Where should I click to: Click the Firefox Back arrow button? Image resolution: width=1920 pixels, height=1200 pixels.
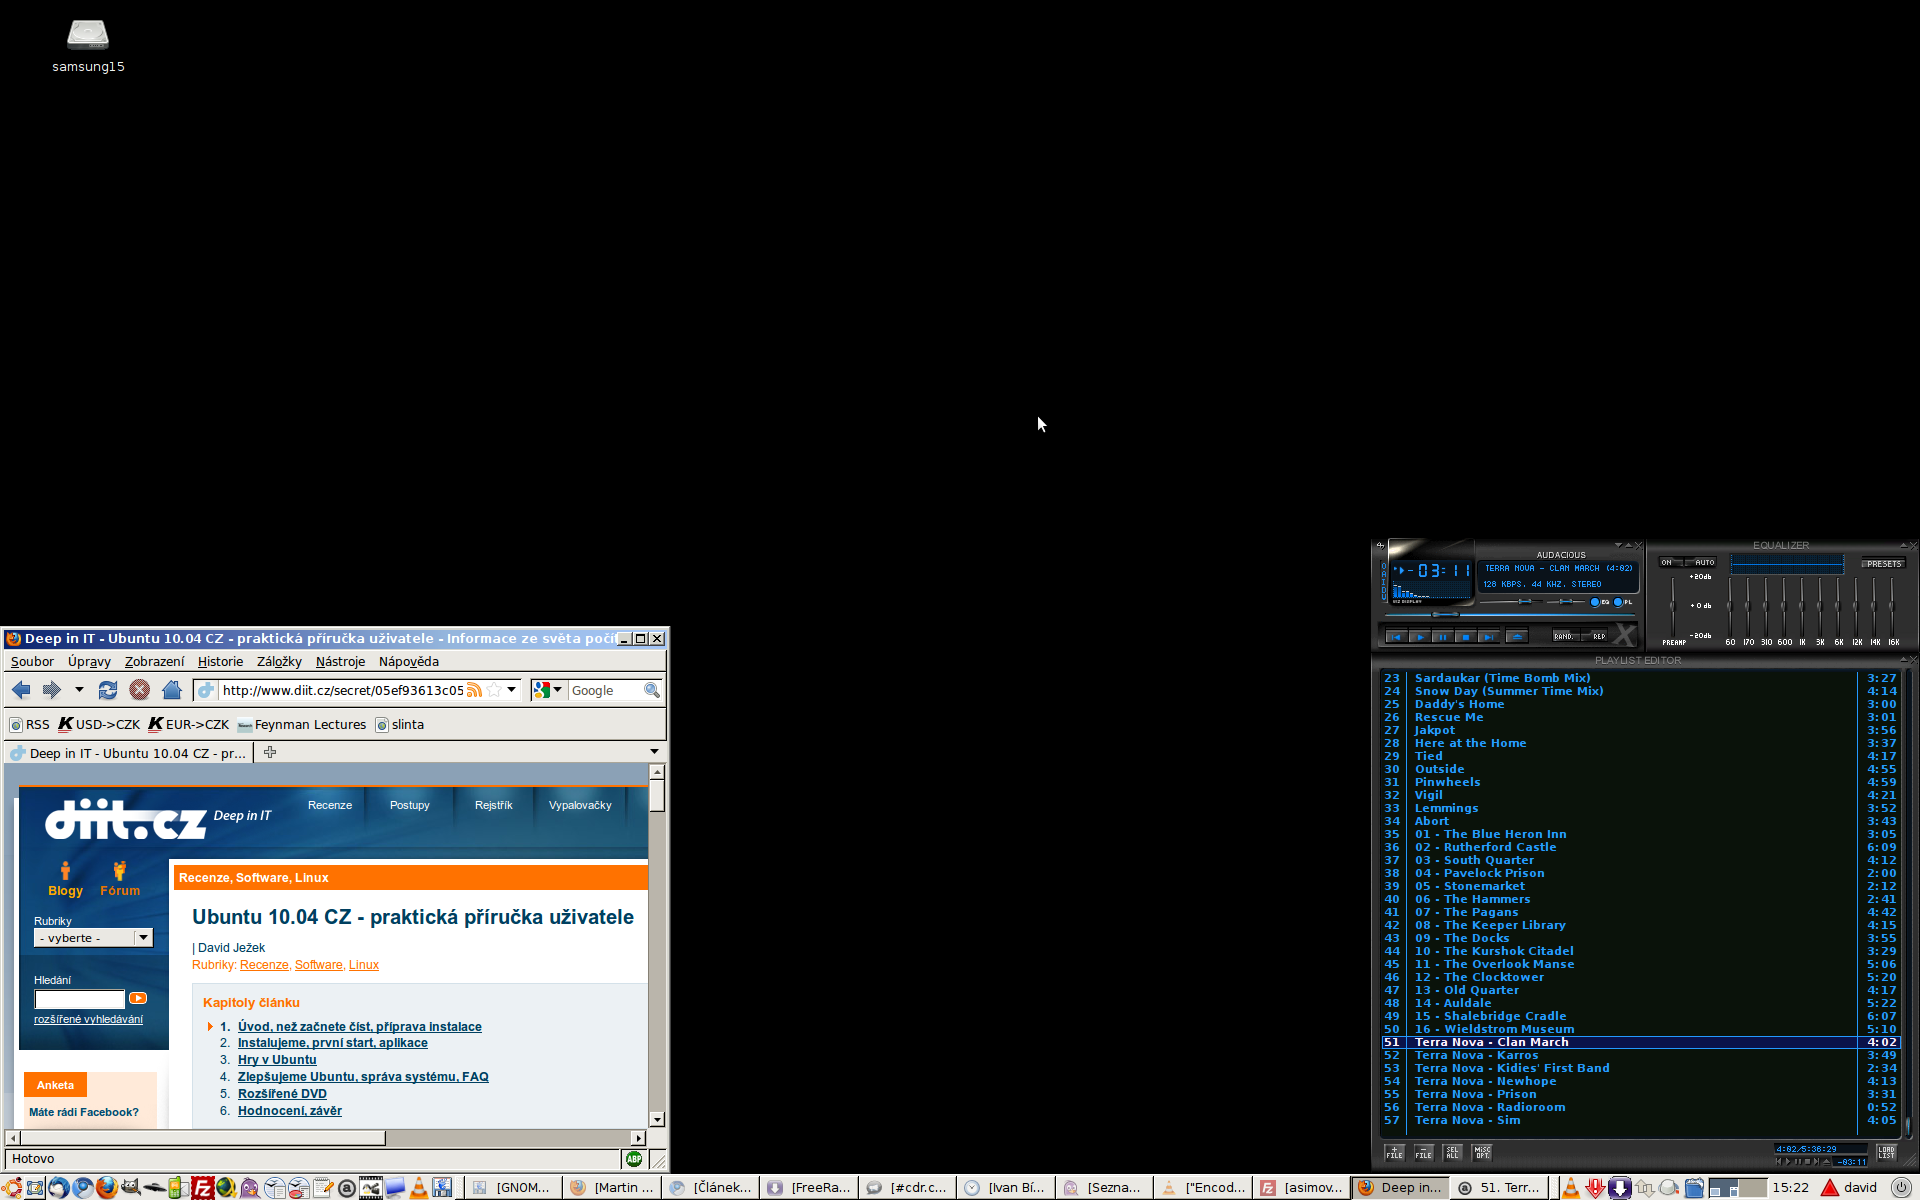click(x=21, y=690)
